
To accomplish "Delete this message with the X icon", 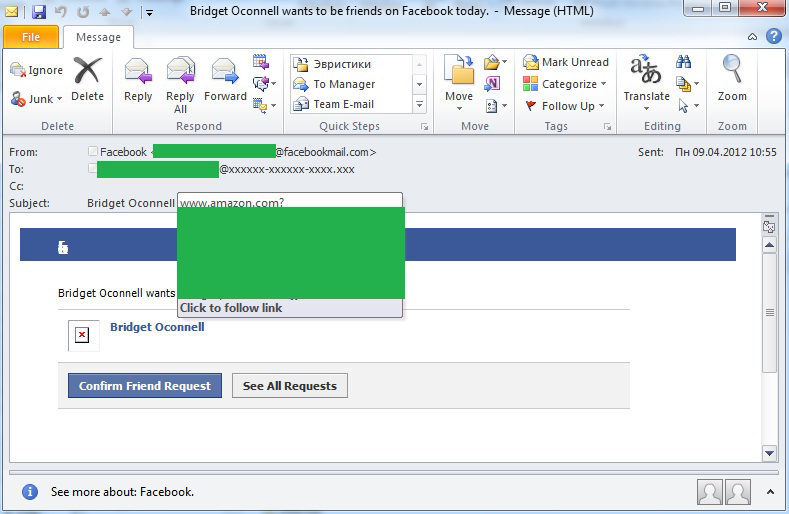I will tap(88, 80).
